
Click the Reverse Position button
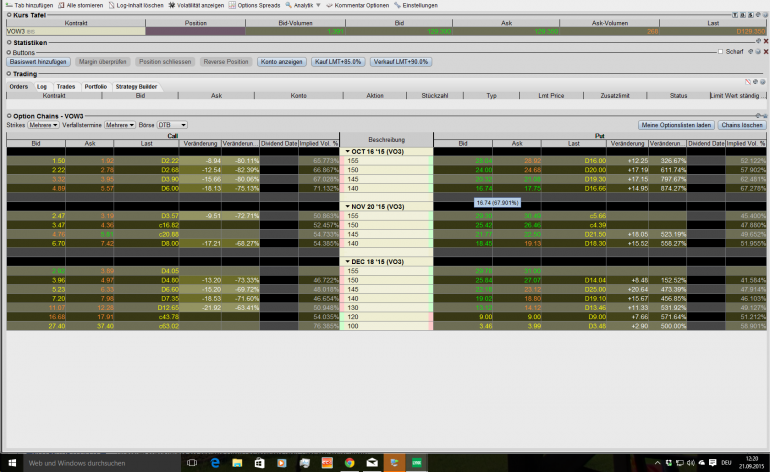tap(226, 62)
